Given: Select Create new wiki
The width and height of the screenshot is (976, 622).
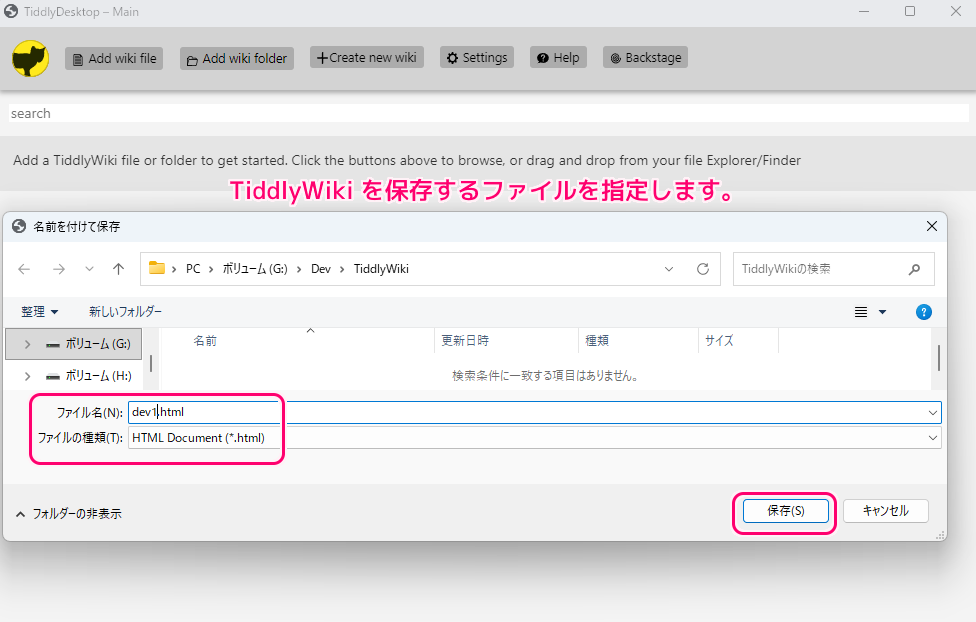Looking at the screenshot, I should point(366,57).
